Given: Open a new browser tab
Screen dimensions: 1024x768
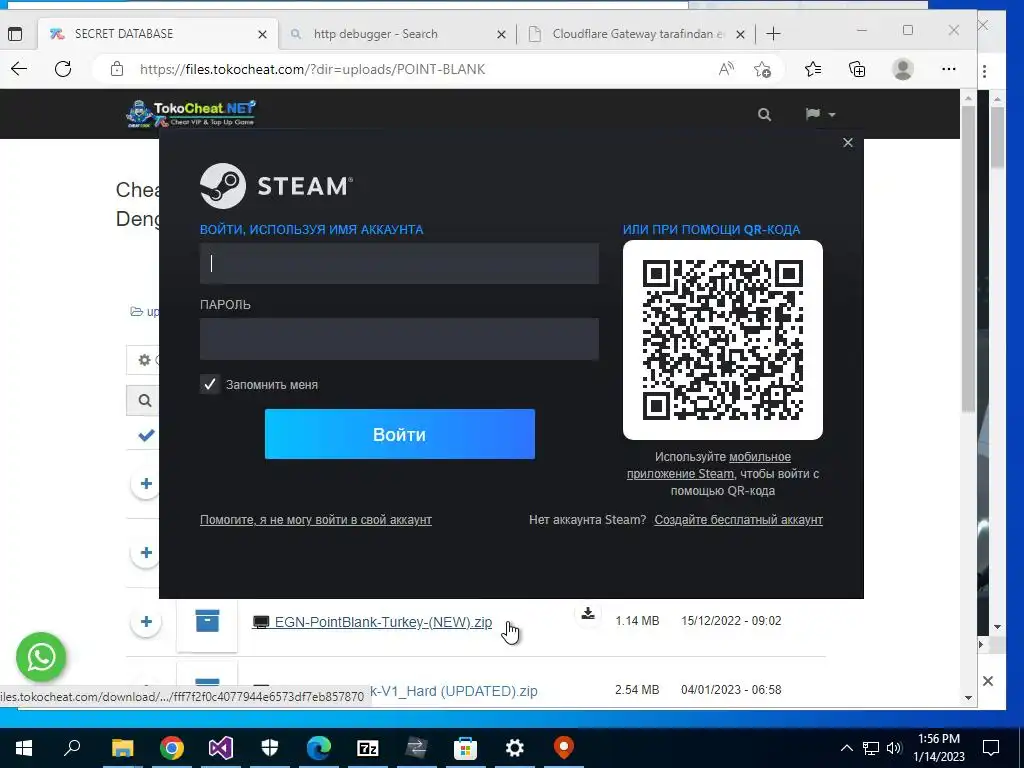Looking at the screenshot, I should (x=773, y=34).
